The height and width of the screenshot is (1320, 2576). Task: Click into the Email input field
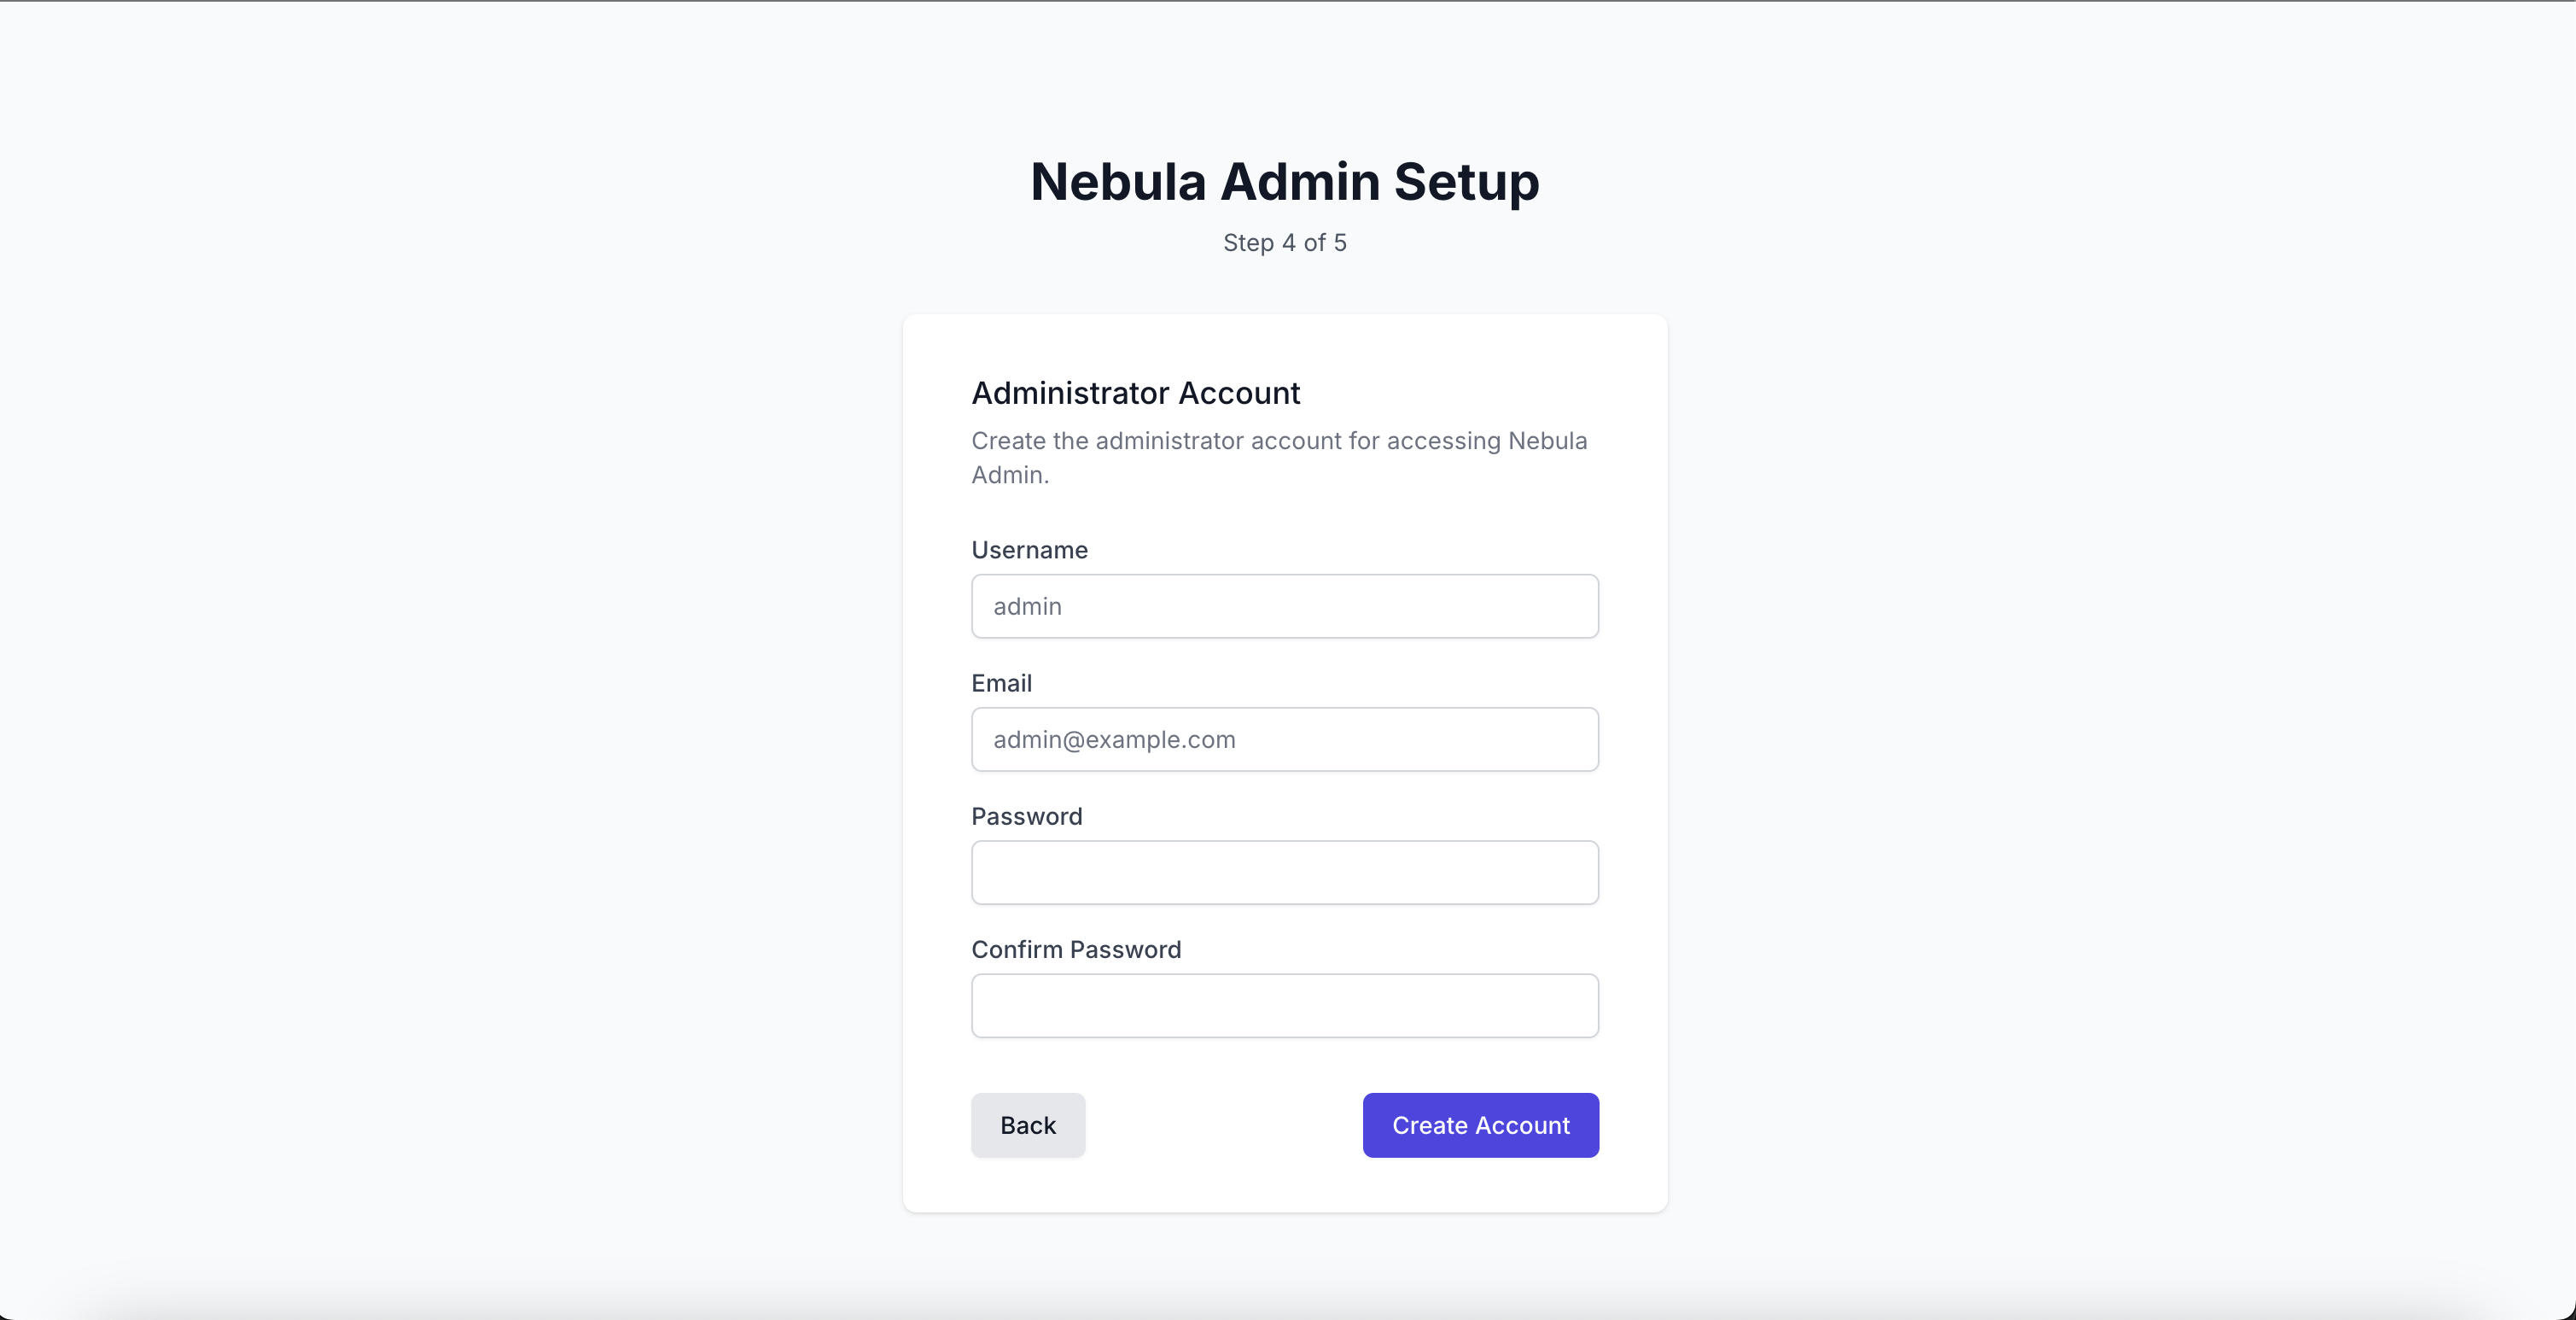point(1284,739)
